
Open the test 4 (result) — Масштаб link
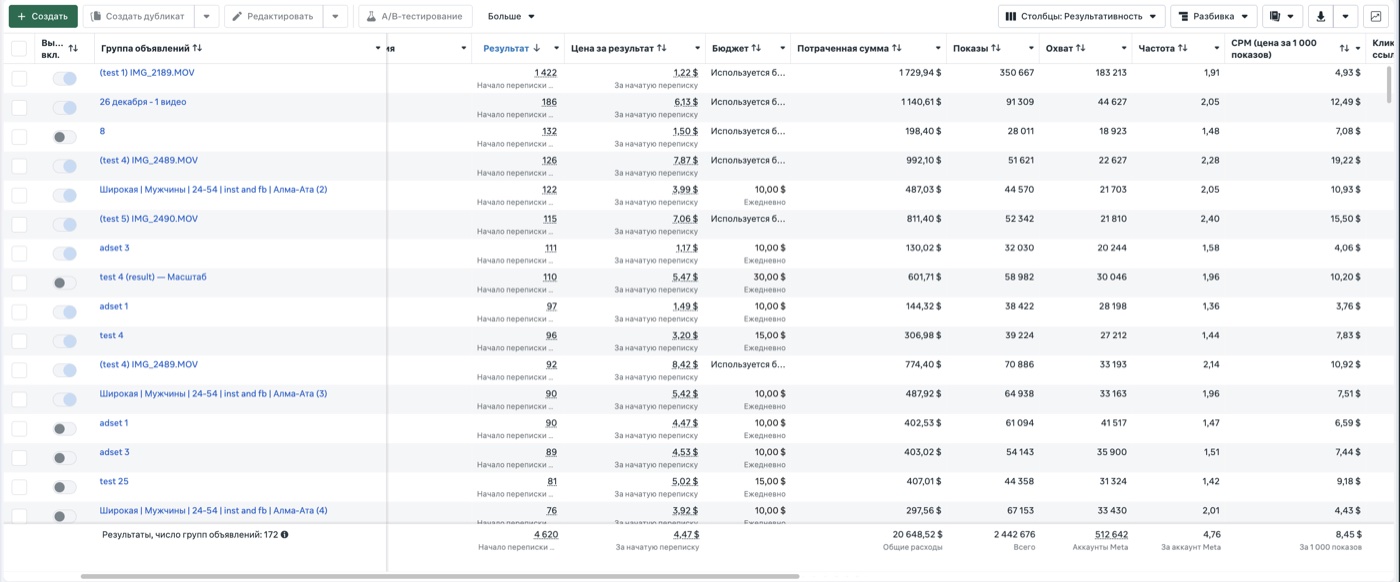pos(153,277)
